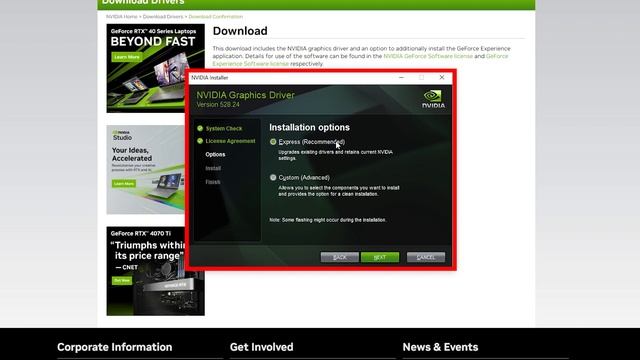Close the NVIDIA Installer window

(x=442, y=77)
